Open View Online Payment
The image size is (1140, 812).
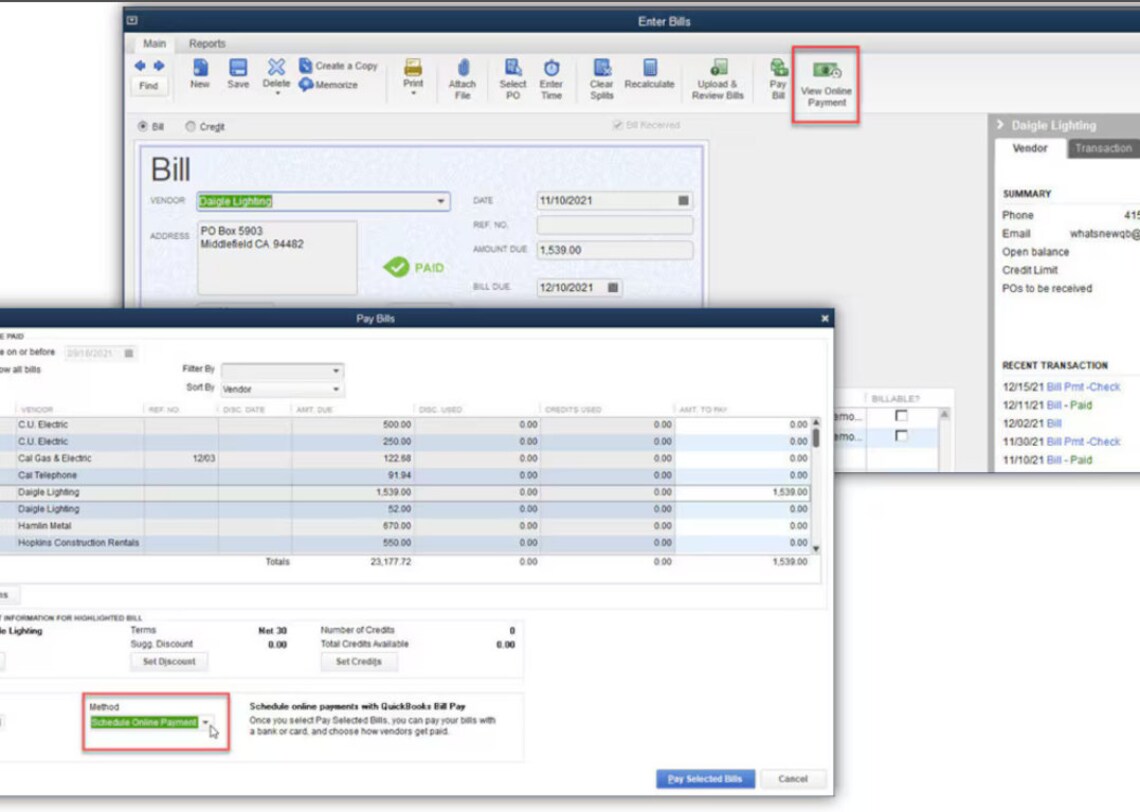(826, 85)
